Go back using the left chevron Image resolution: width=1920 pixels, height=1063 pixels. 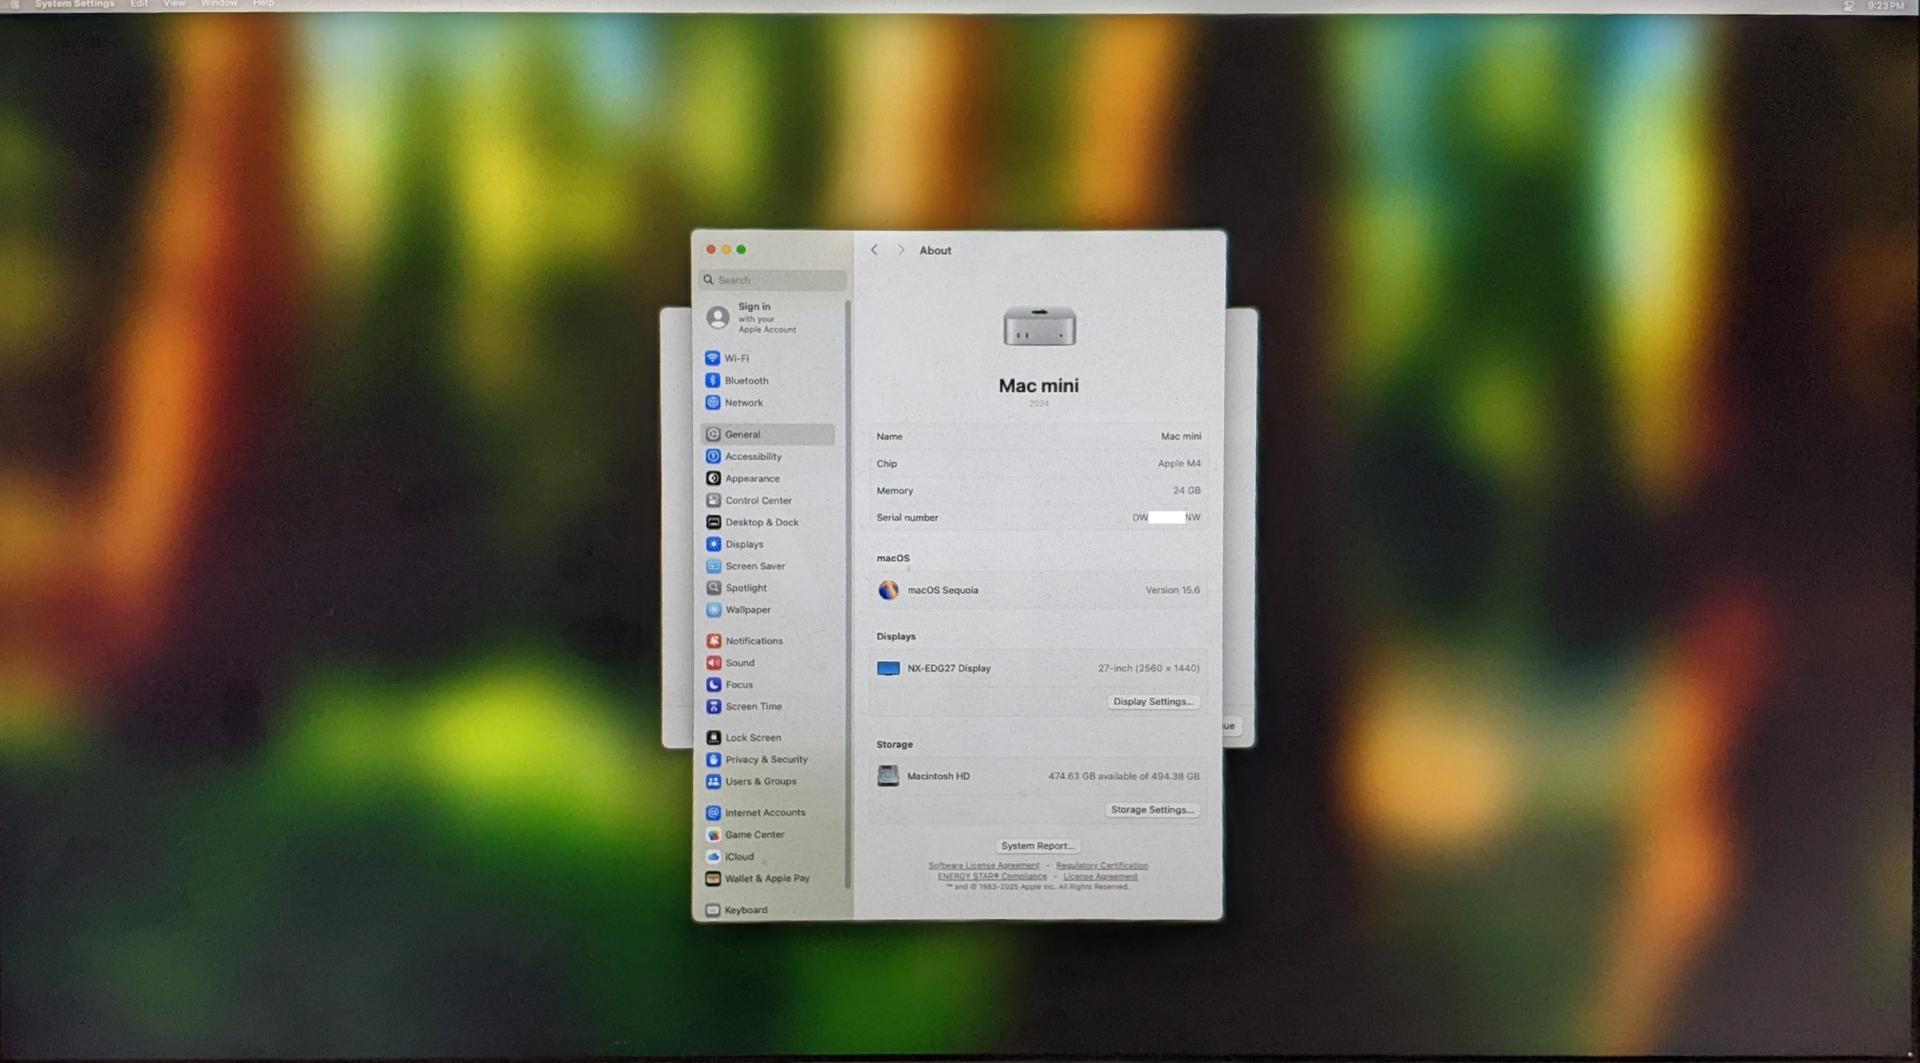874,250
